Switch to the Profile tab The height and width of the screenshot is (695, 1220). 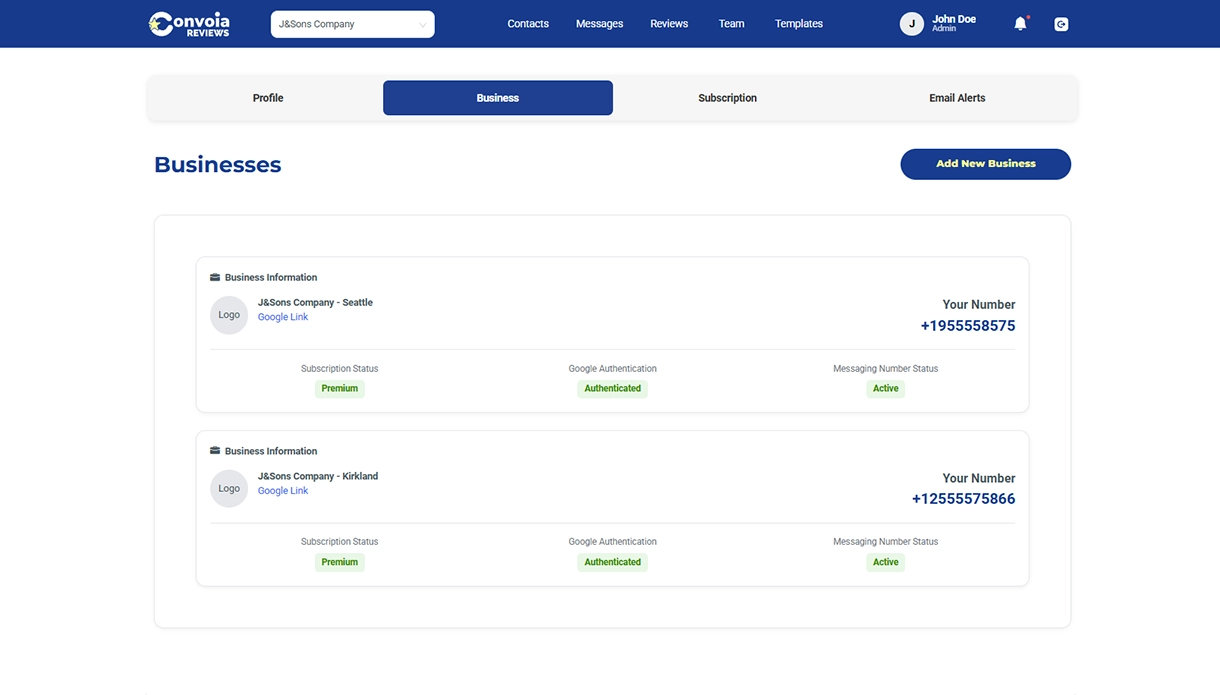tap(268, 98)
